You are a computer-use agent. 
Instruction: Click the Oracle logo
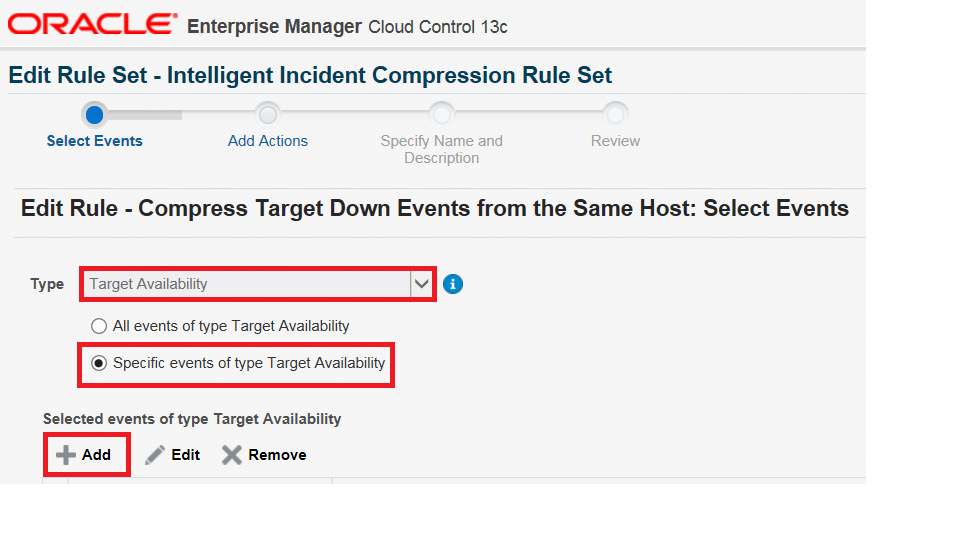point(92,24)
